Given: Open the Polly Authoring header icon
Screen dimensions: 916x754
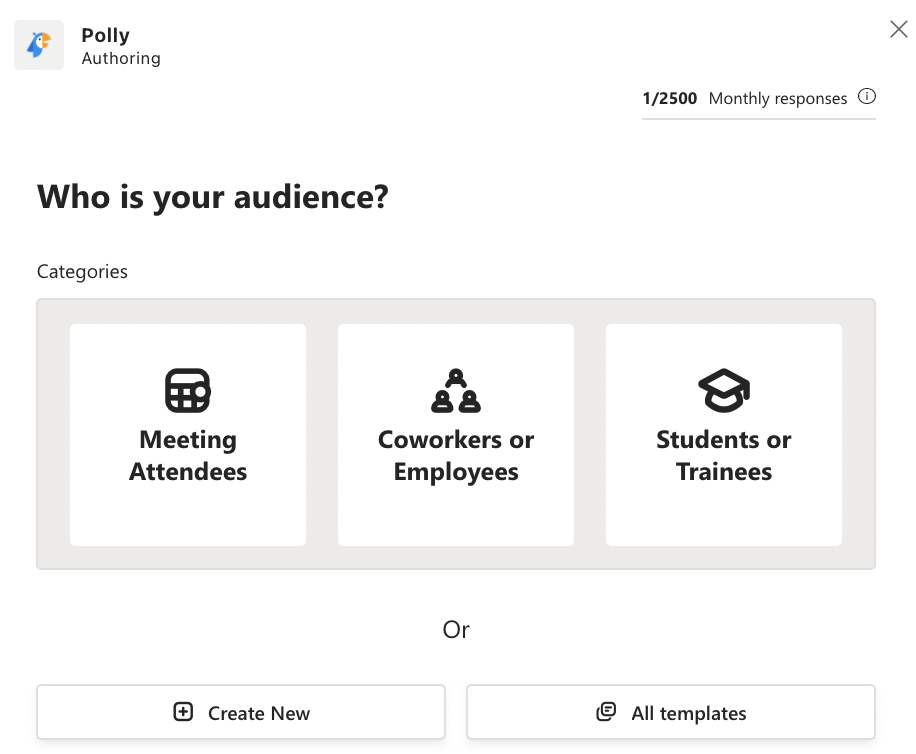Looking at the screenshot, I should [x=38, y=44].
